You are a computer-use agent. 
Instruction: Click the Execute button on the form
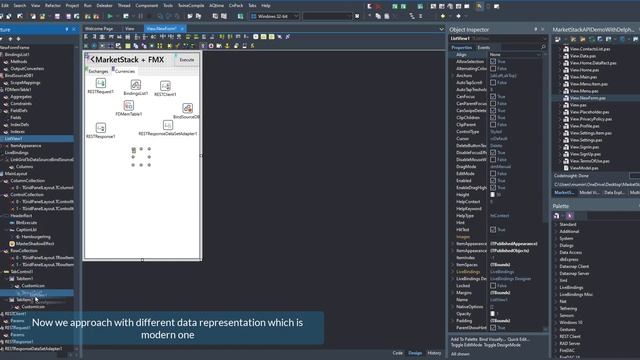tap(187, 60)
